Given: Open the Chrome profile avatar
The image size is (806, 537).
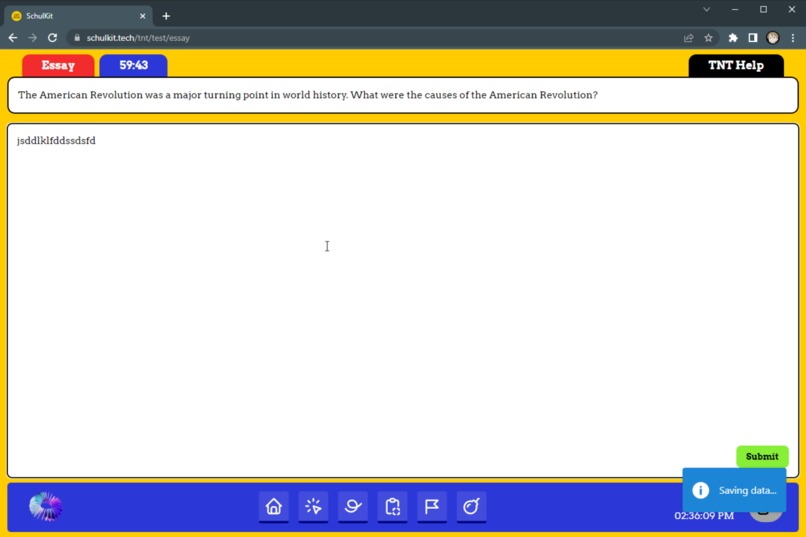Looking at the screenshot, I should coord(773,38).
